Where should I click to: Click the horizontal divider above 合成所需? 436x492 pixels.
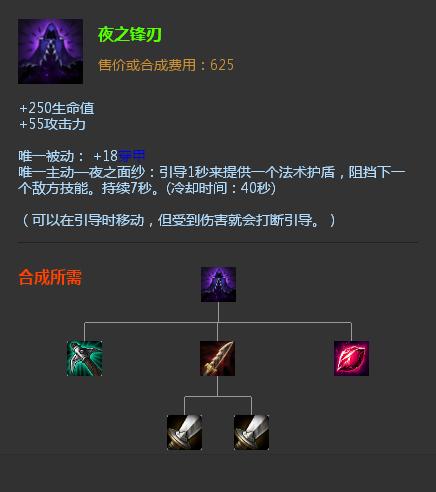tap(217, 243)
